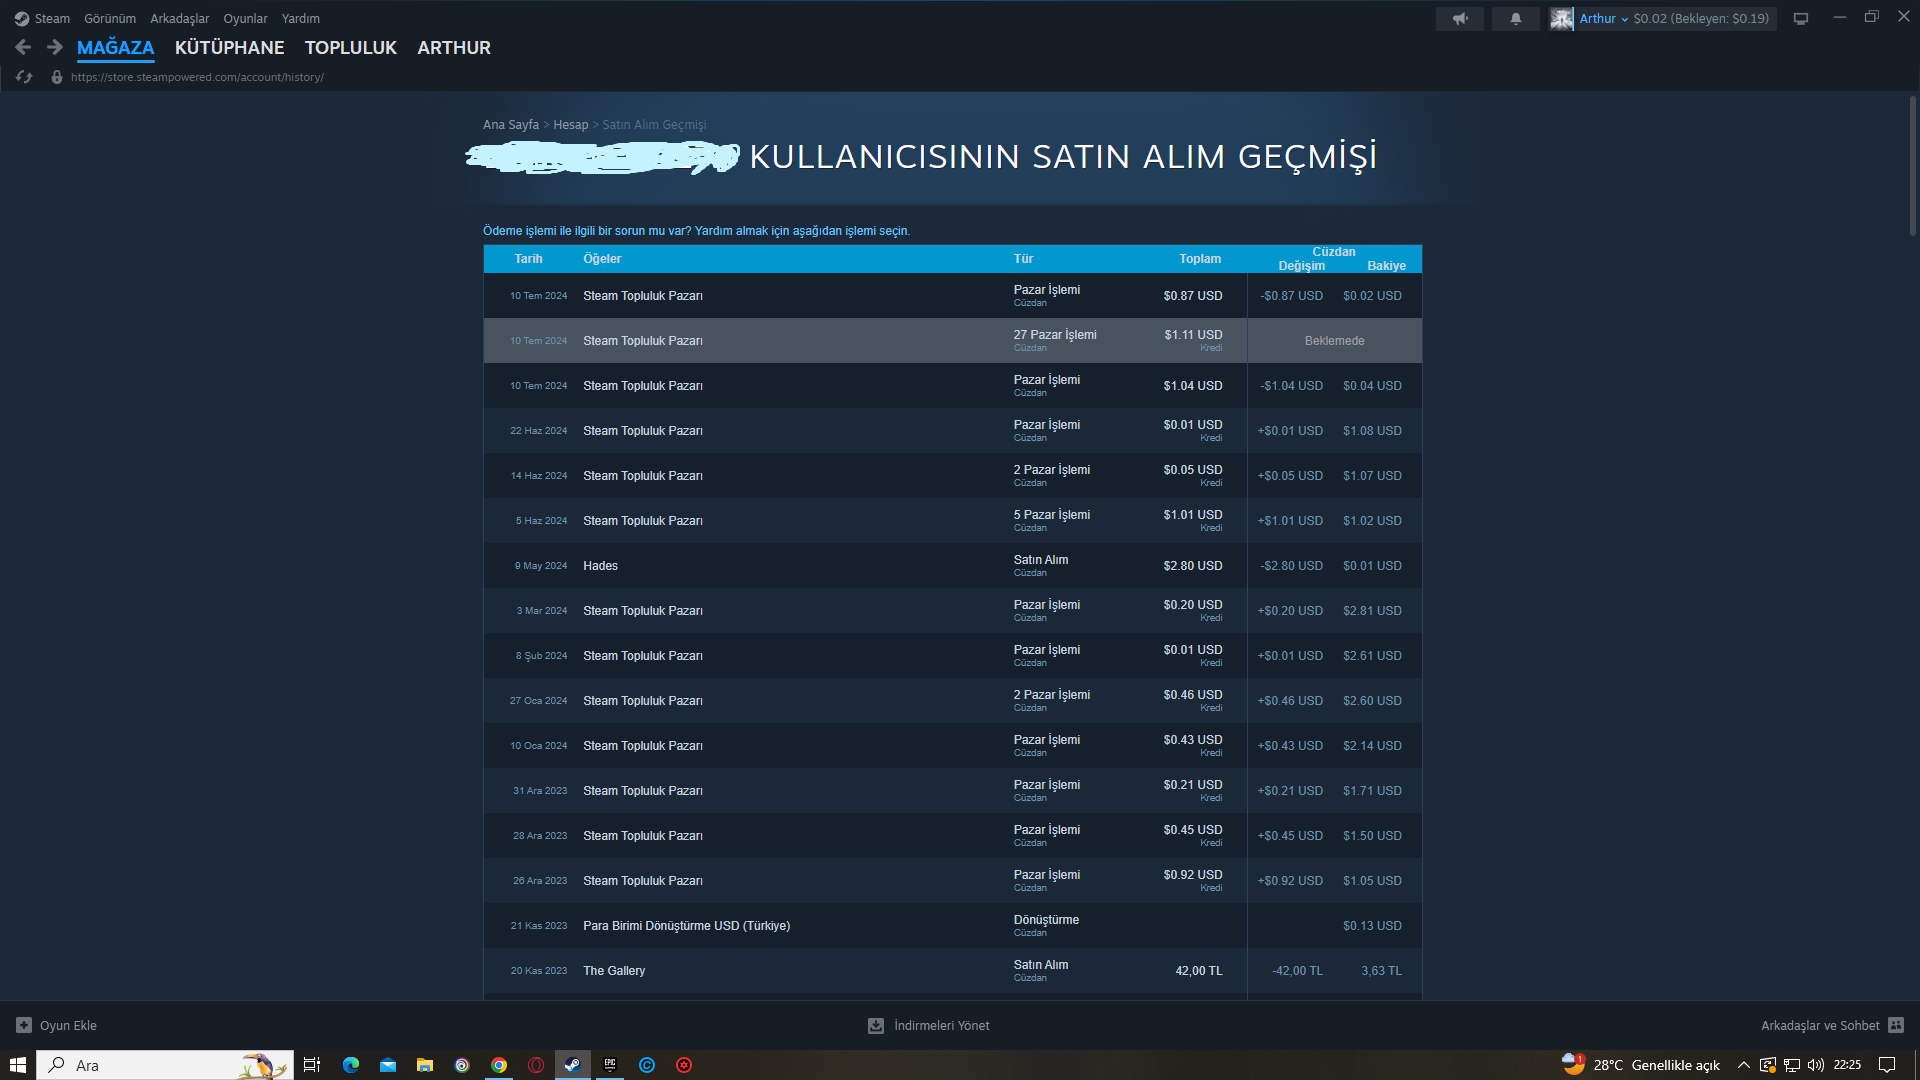Open the Oyunlar menu
Screen dimensions: 1920x1080
coord(245,19)
